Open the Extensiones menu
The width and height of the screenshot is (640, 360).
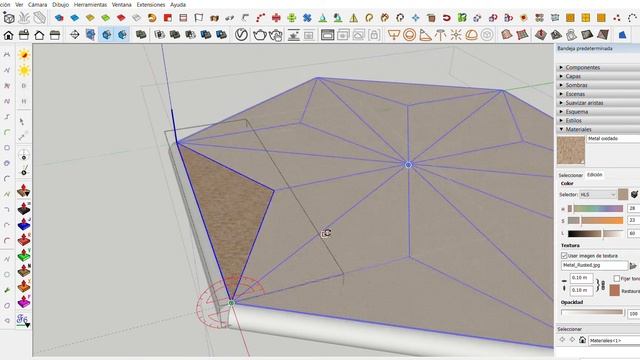click(151, 4)
